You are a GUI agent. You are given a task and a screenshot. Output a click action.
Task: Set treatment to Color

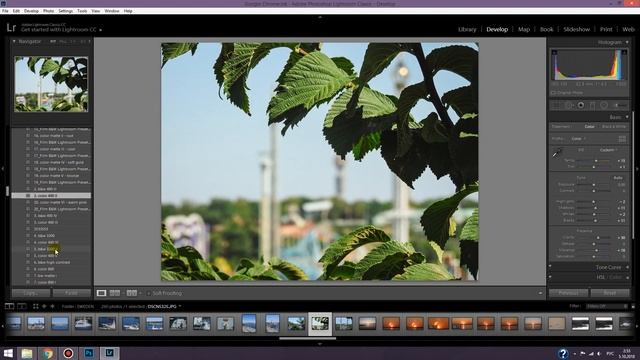(x=589, y=127)
